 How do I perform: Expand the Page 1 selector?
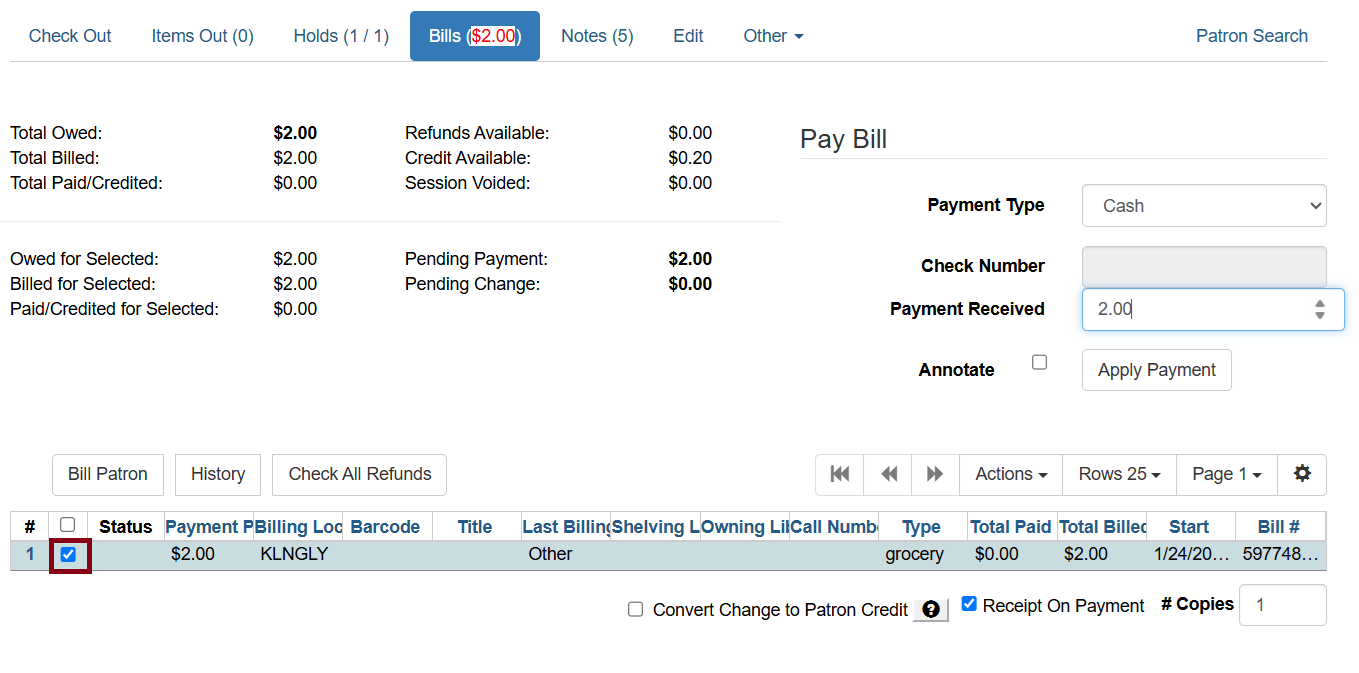(1226, 474)
